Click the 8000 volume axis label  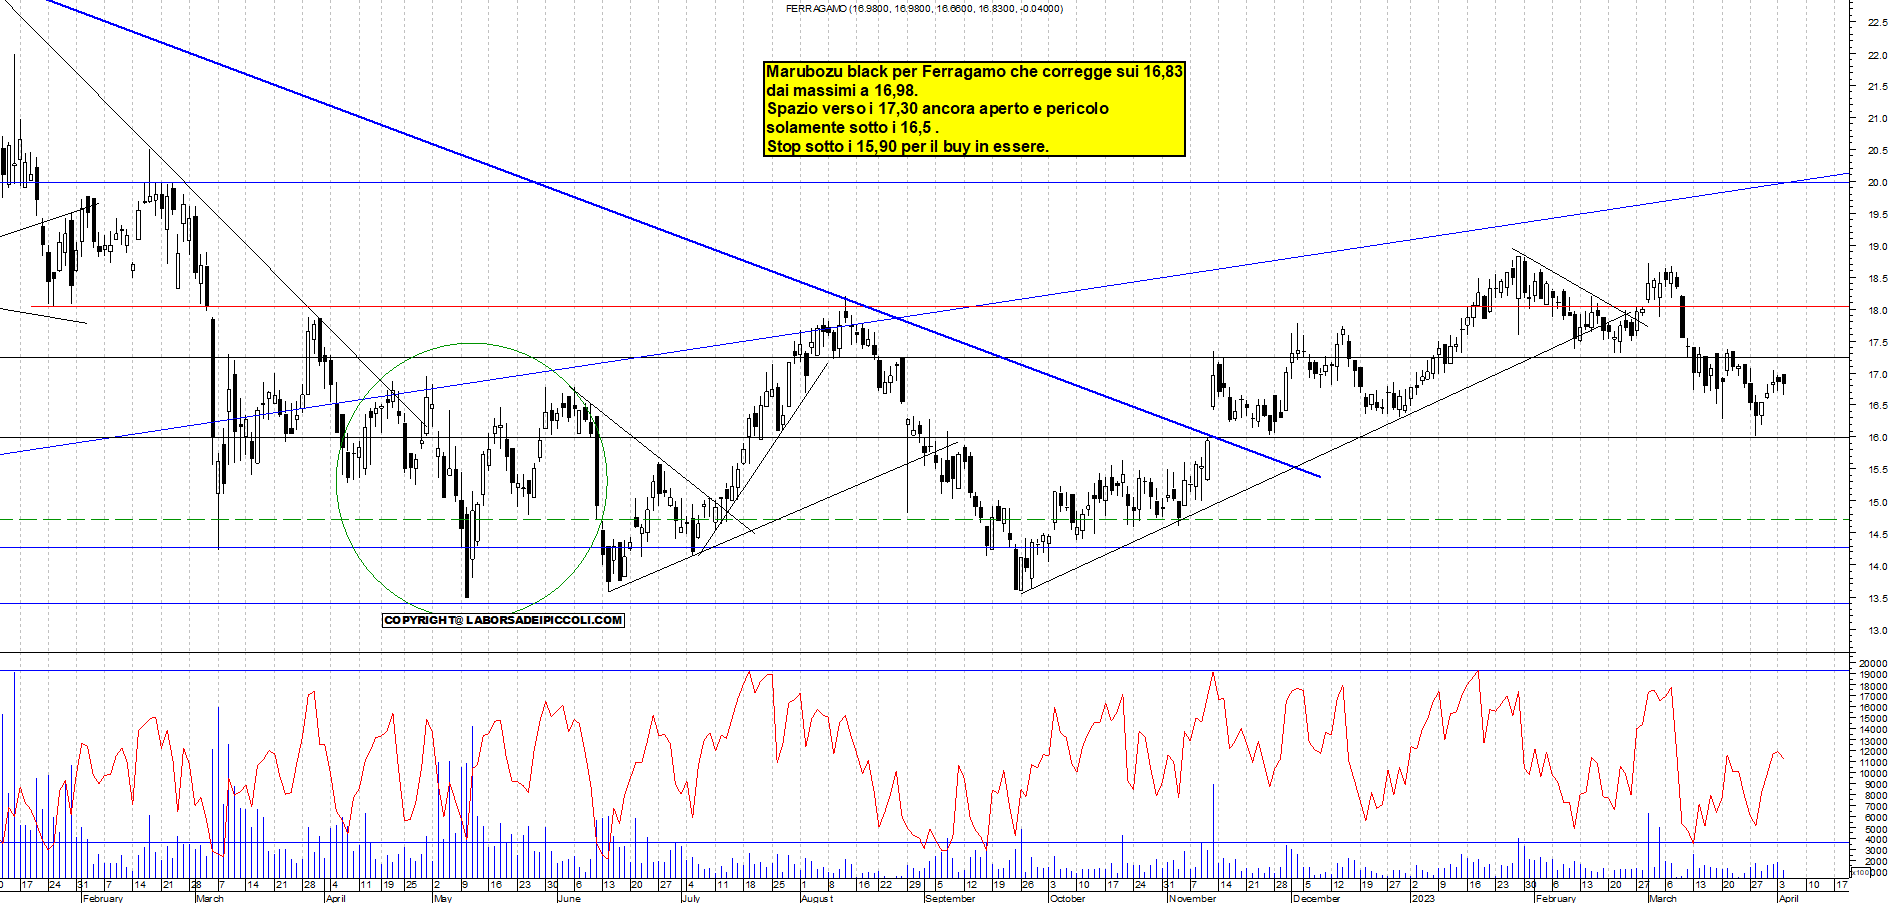(x=1874, y=796)
